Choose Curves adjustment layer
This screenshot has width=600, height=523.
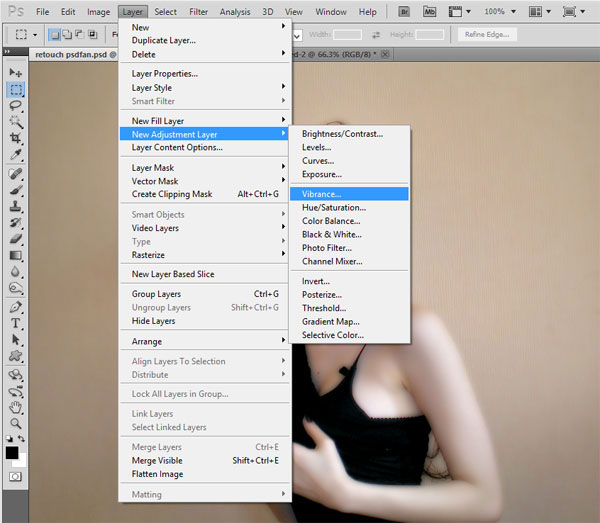click(x=349, y=161)
